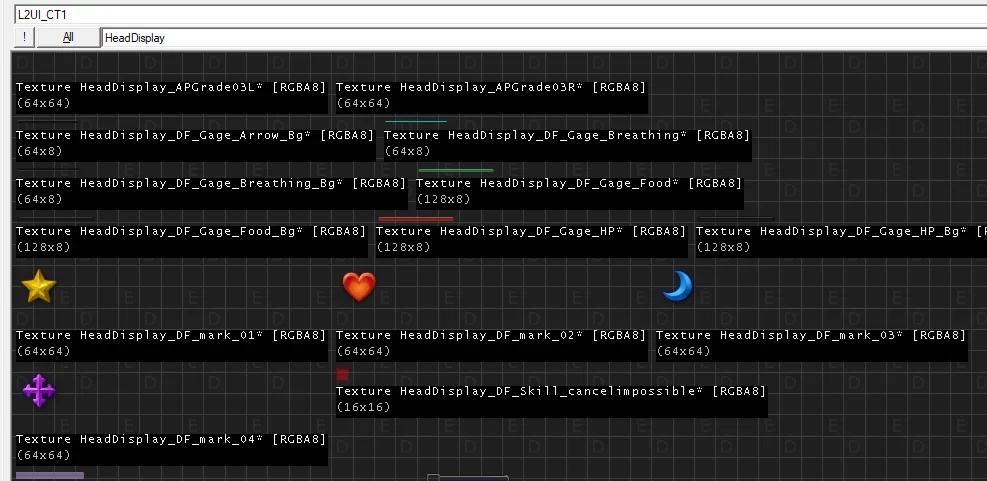
Task: Select the blue crescent moon mark_03 texture
Action: tap(678, 286)
